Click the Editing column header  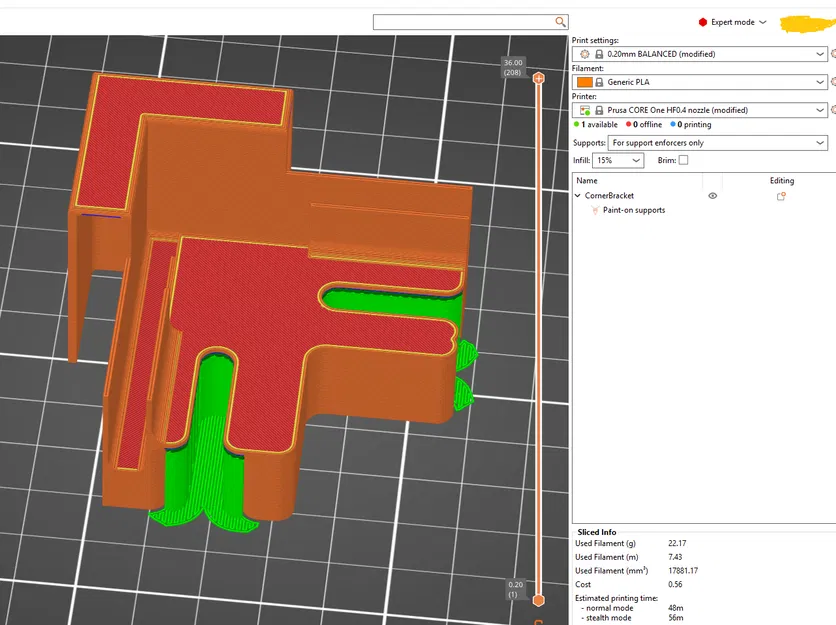pyautogui.click(x=782, y=181)
